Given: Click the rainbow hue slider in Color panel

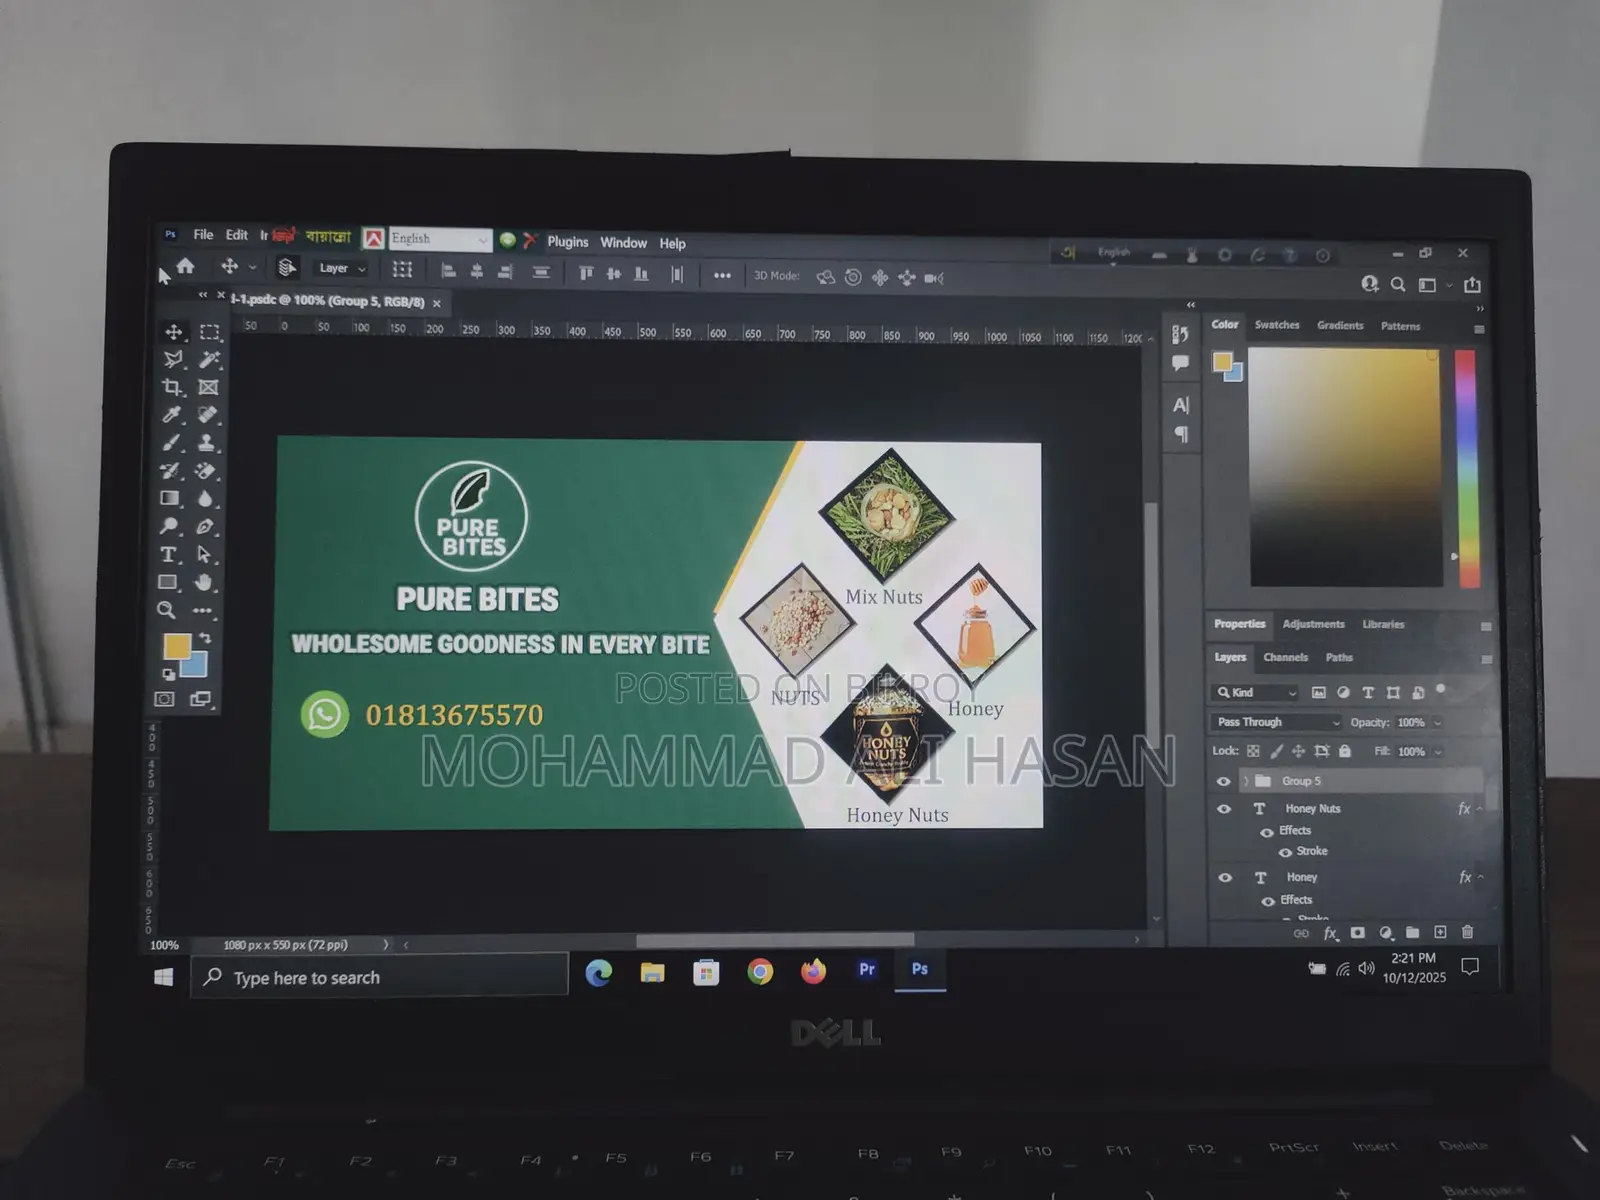Looking at the screenshot, I should [1465, 468].
